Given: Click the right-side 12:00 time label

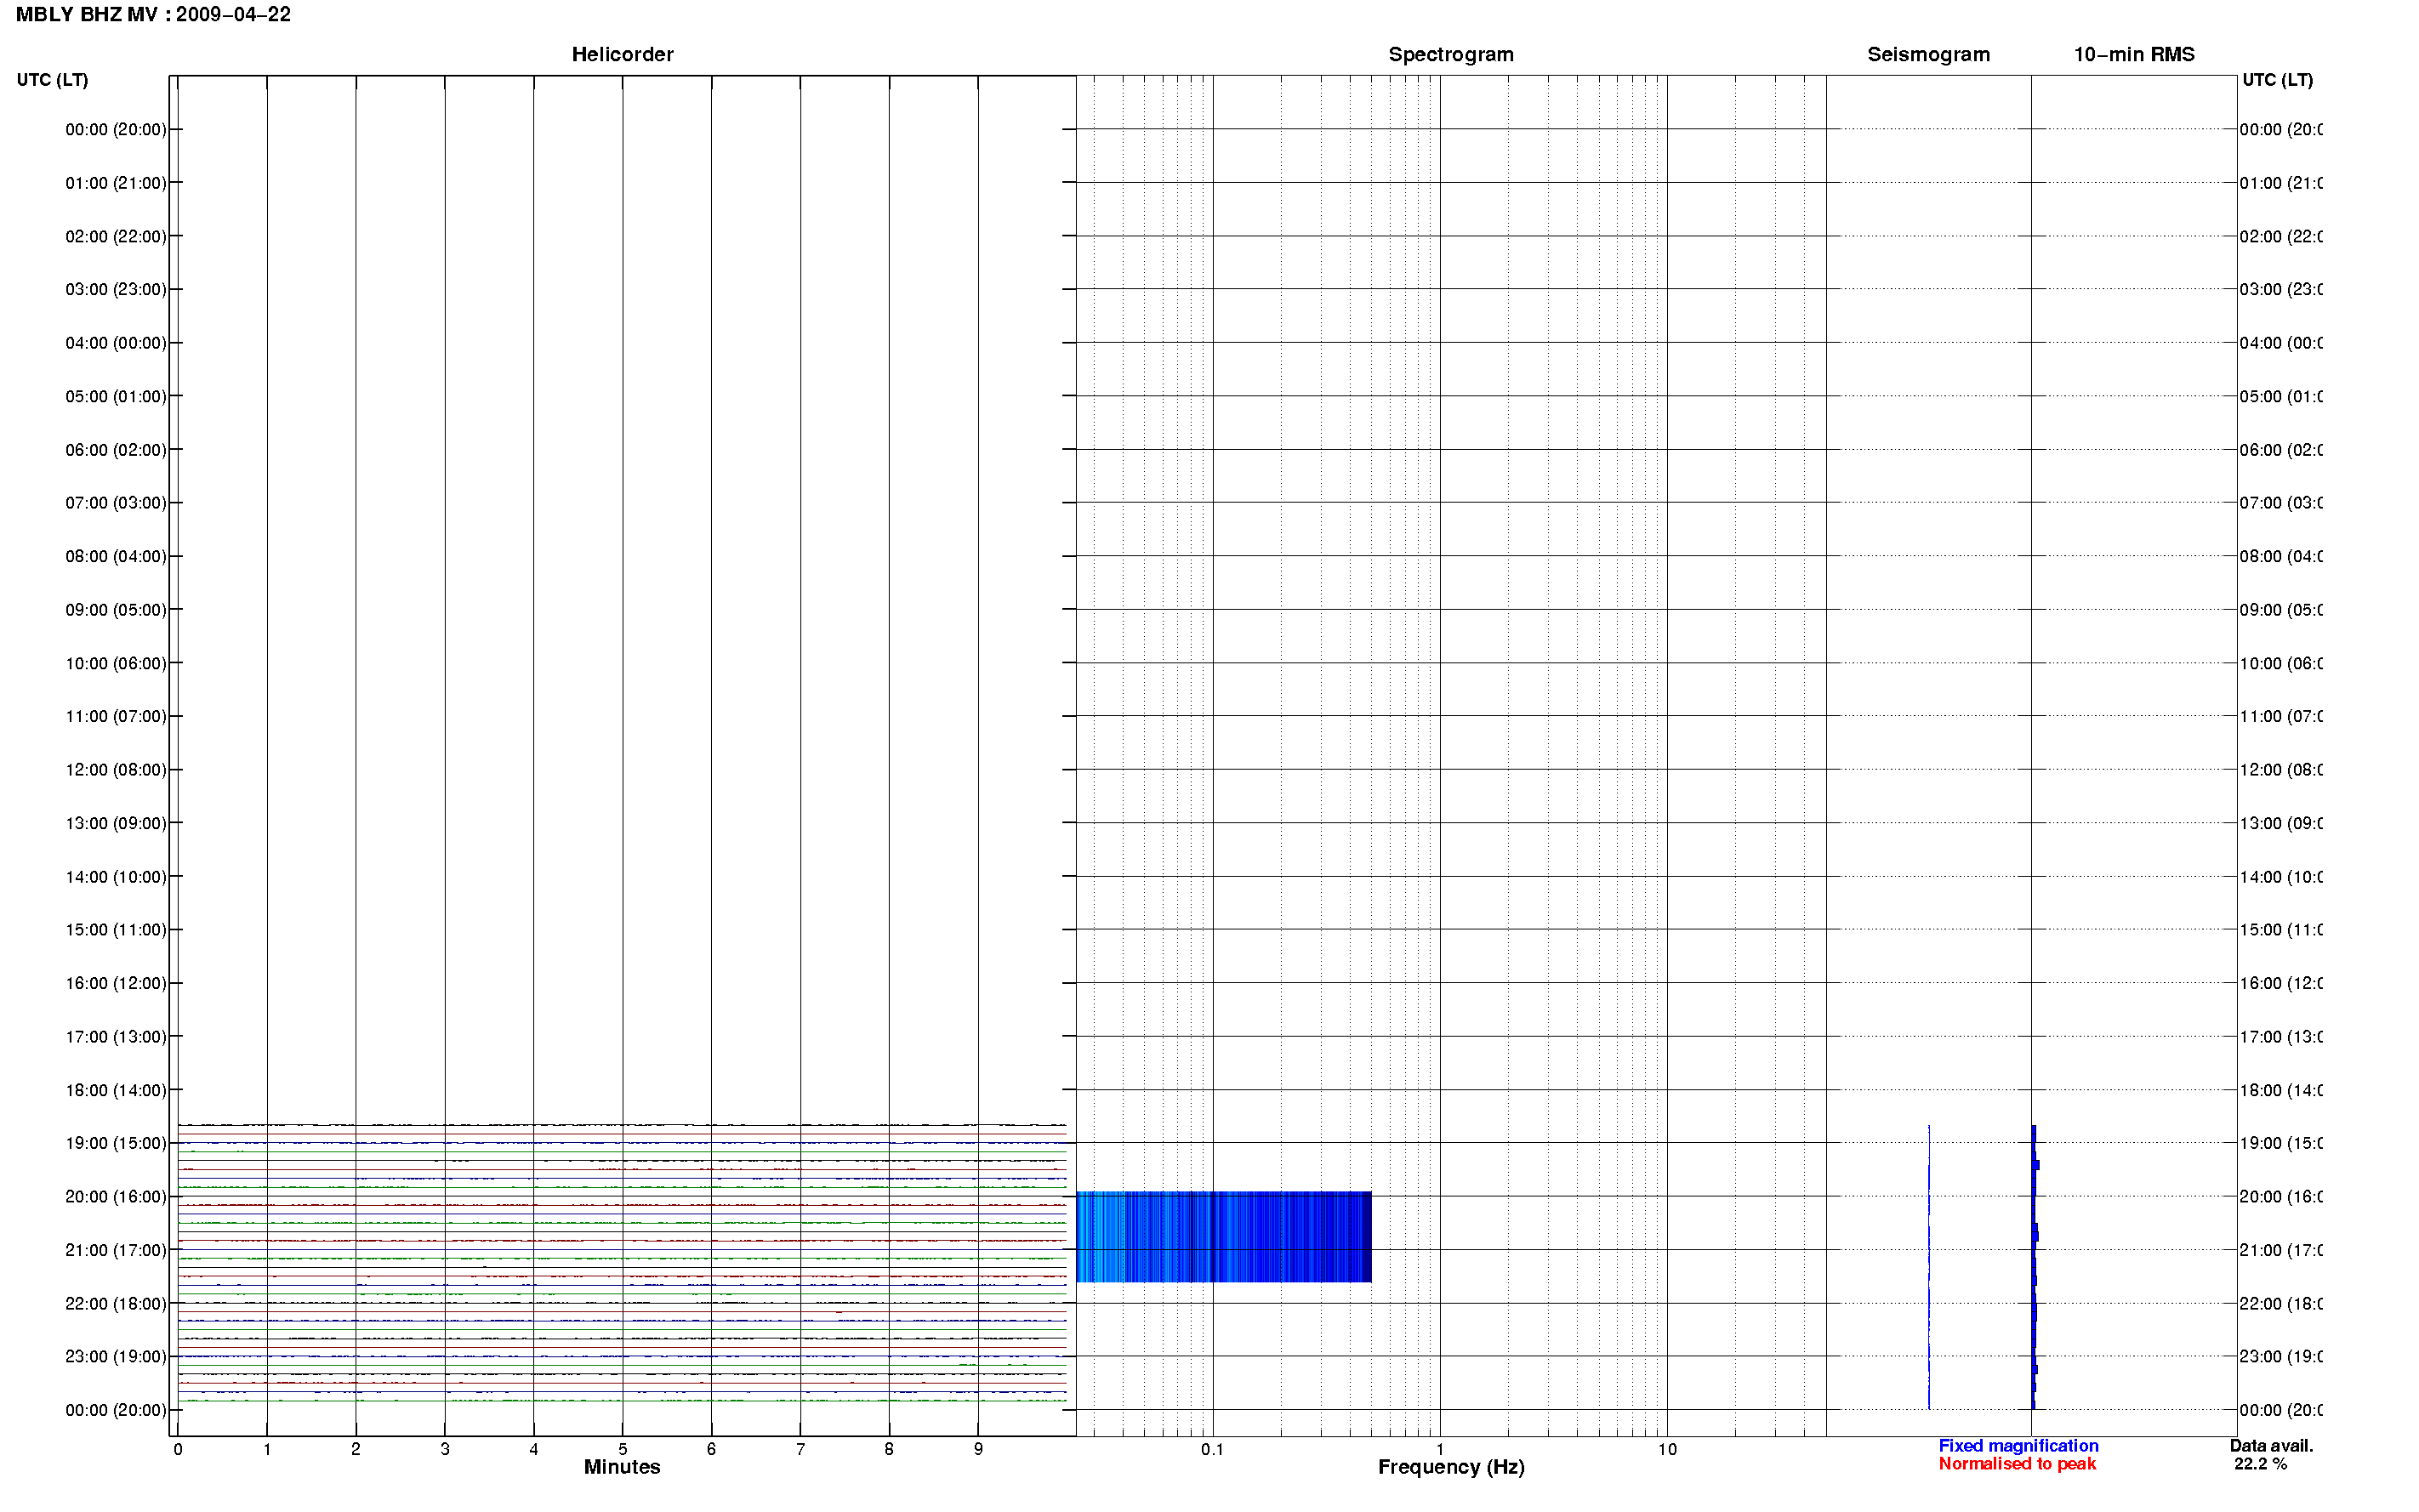Looking at the screenshot, I should 2281,770.
